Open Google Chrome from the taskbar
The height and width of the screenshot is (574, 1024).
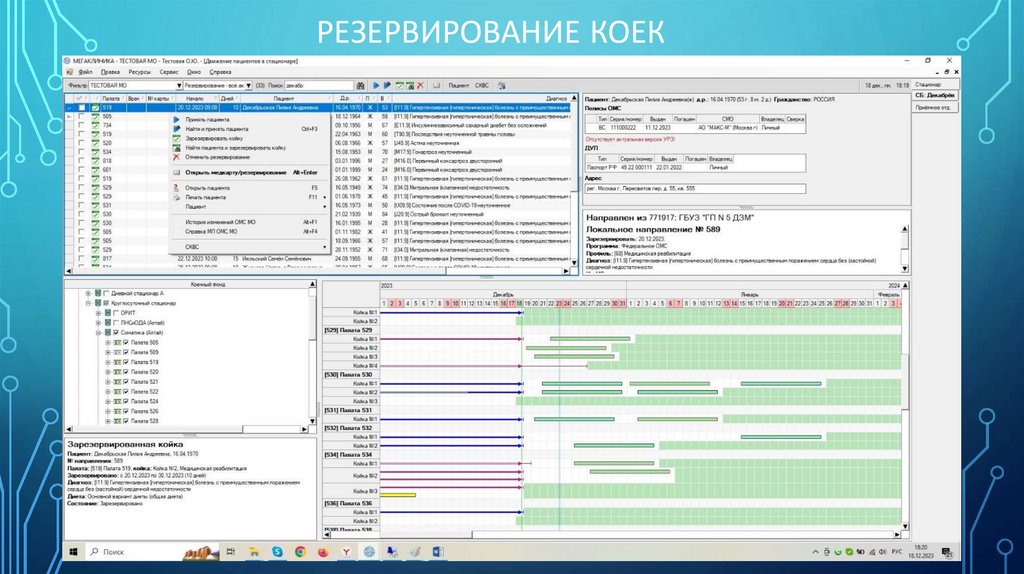[300, 552]
